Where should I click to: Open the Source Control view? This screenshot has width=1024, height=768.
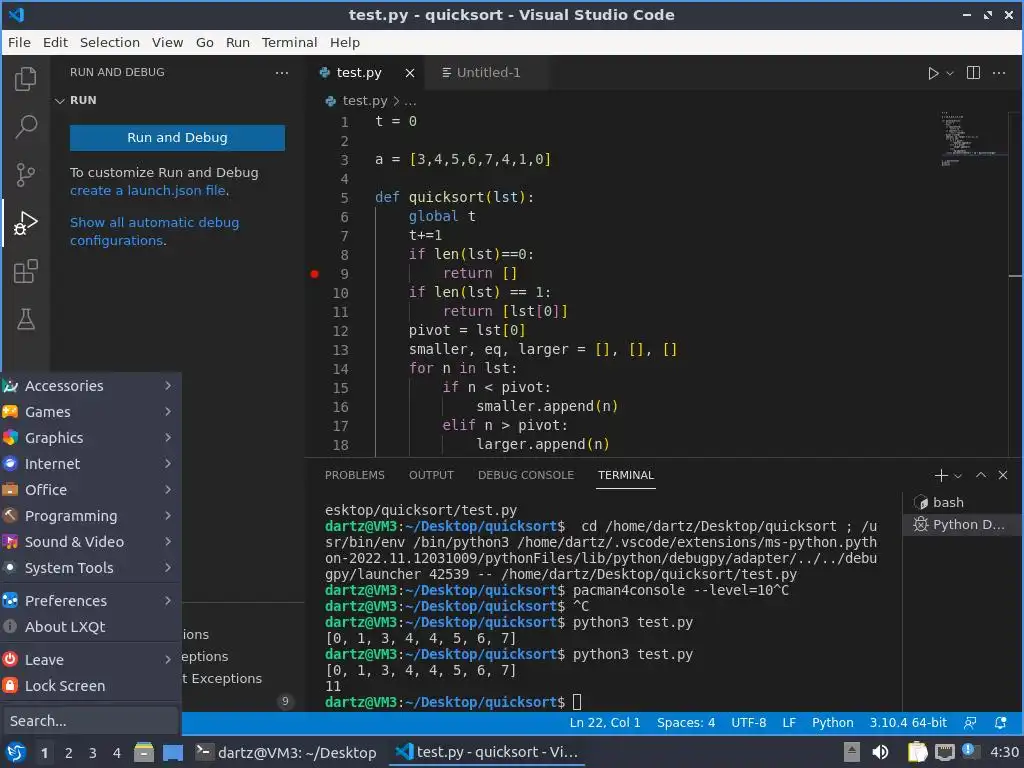[25, 174]
